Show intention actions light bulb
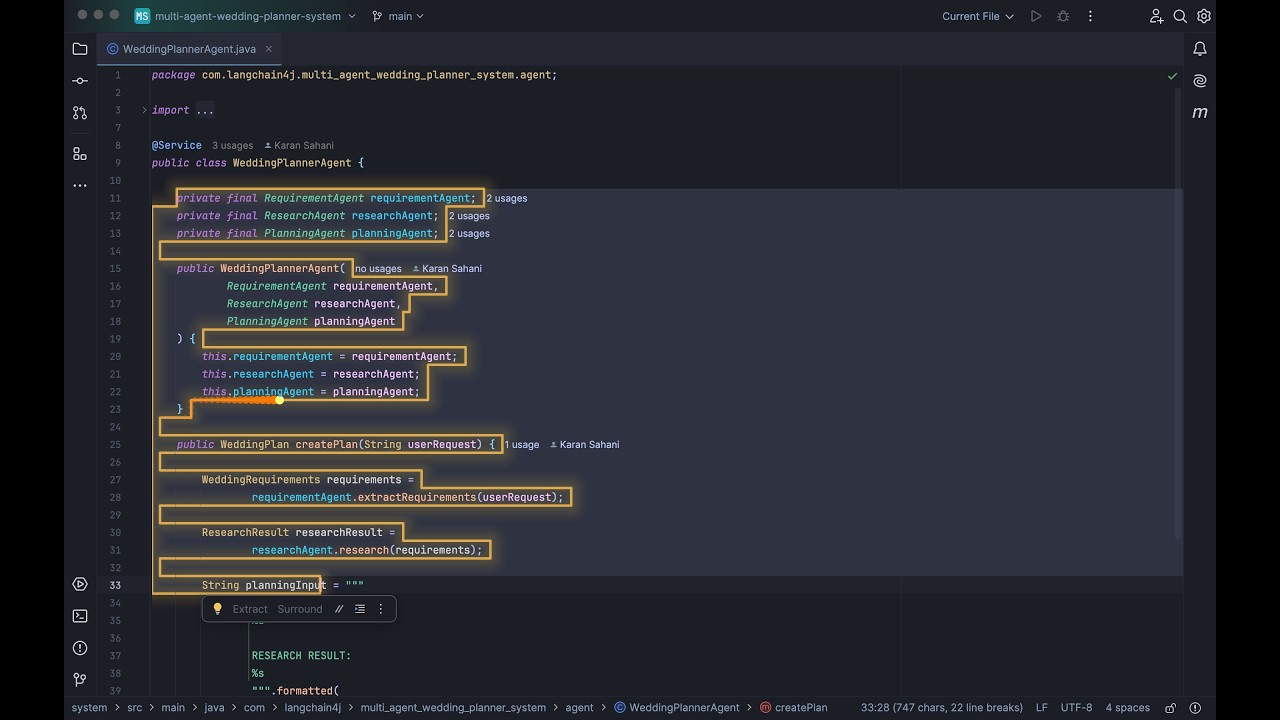This screenshot has width=1280, height=720. click(x=217, y=609)
